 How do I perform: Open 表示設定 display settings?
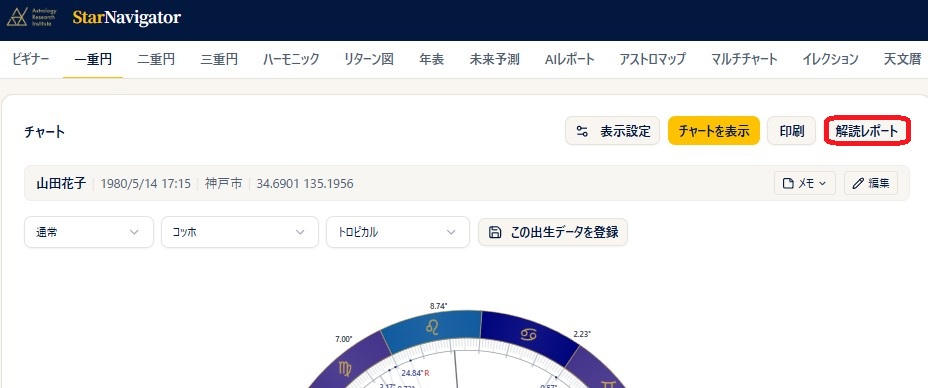tap(613, 131)
